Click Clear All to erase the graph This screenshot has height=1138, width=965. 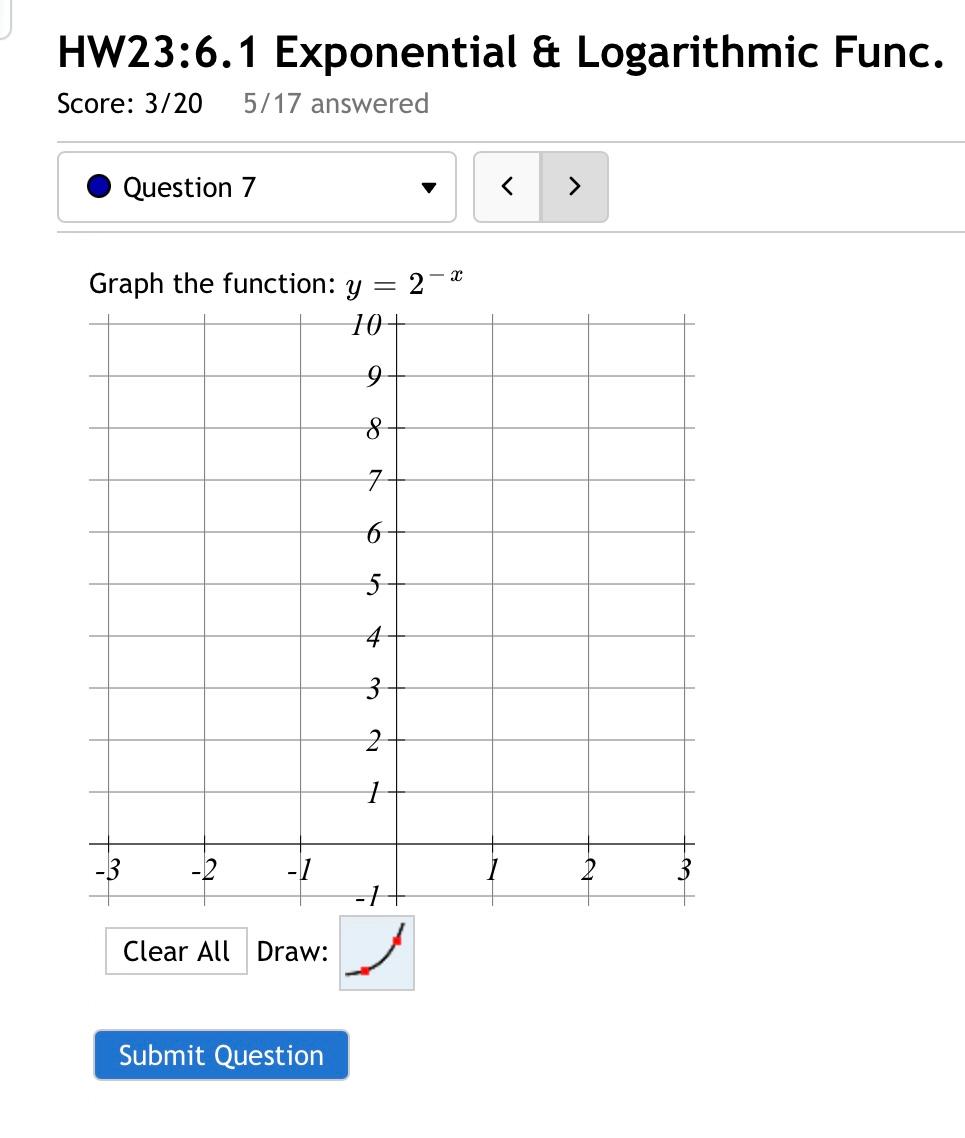(x=176, y=951)
